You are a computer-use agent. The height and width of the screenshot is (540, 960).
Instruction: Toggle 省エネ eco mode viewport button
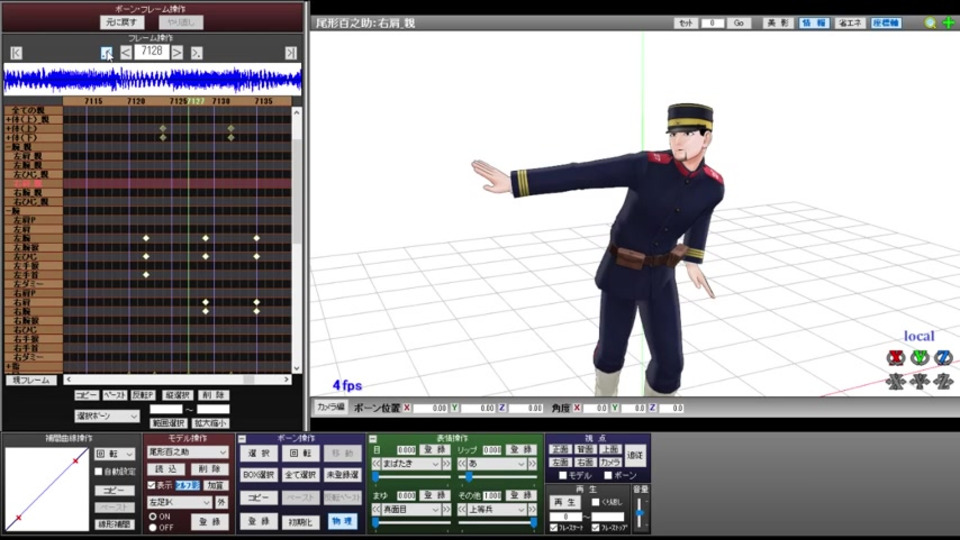point(850,23)
